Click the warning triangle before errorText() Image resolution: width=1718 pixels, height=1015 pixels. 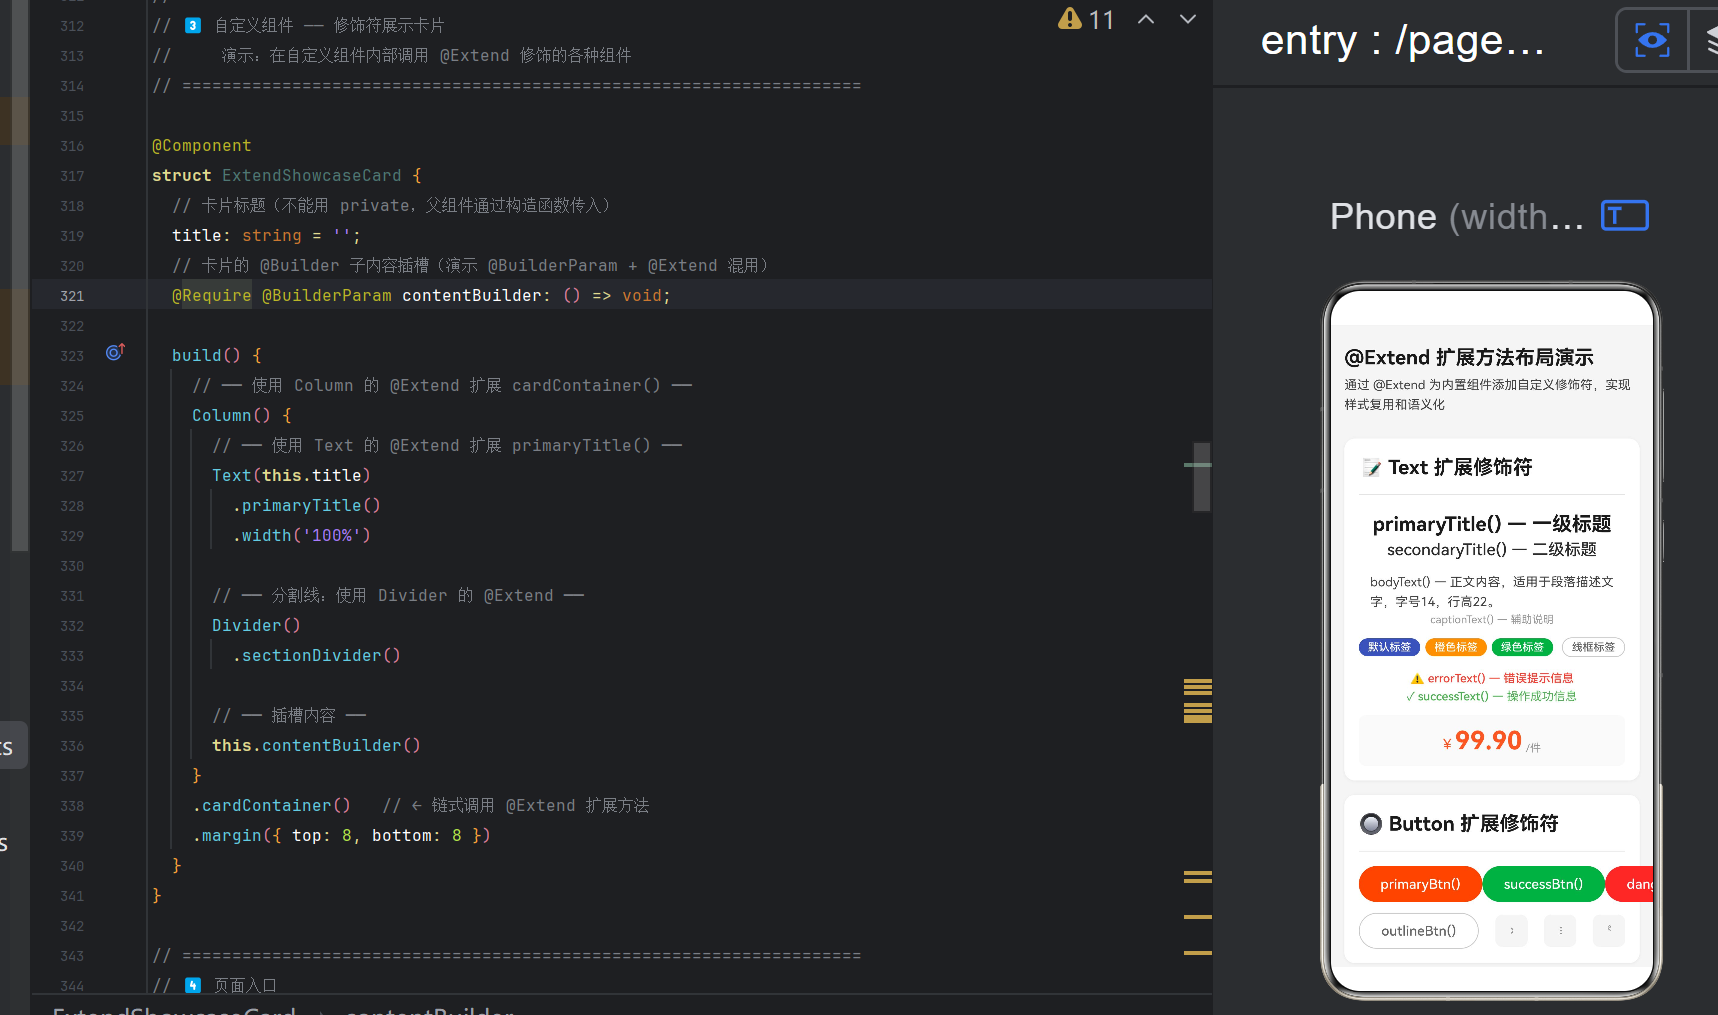[x=1417, y=678]
